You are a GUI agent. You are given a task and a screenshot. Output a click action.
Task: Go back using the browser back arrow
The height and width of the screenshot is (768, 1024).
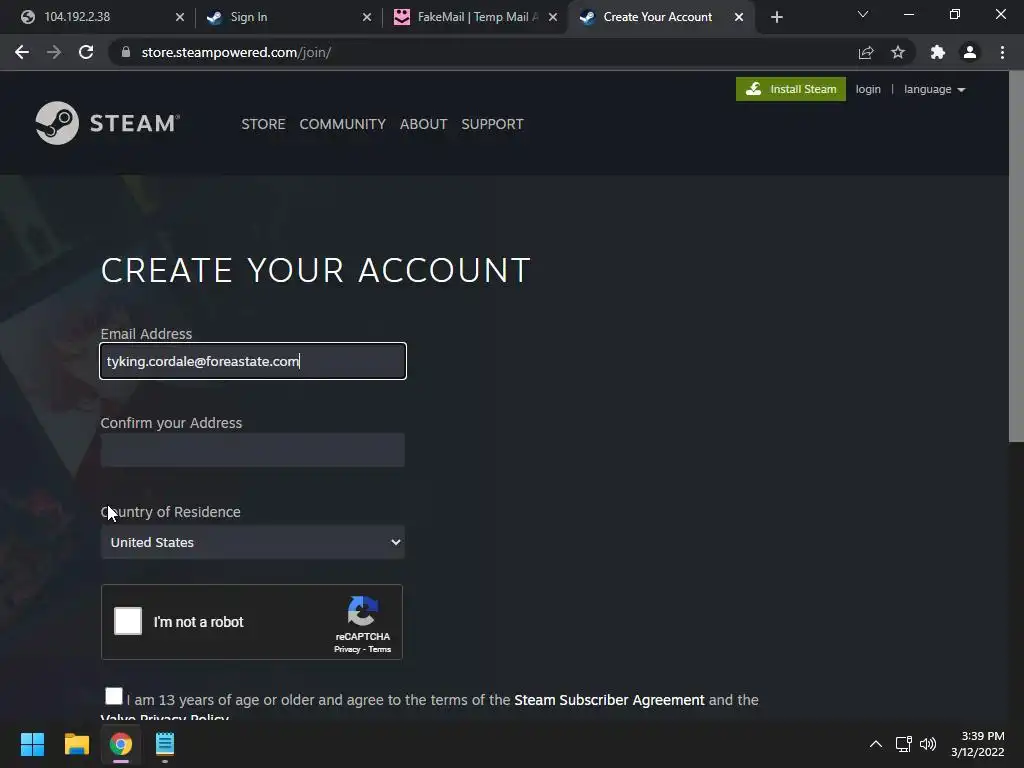pos(22,52)
